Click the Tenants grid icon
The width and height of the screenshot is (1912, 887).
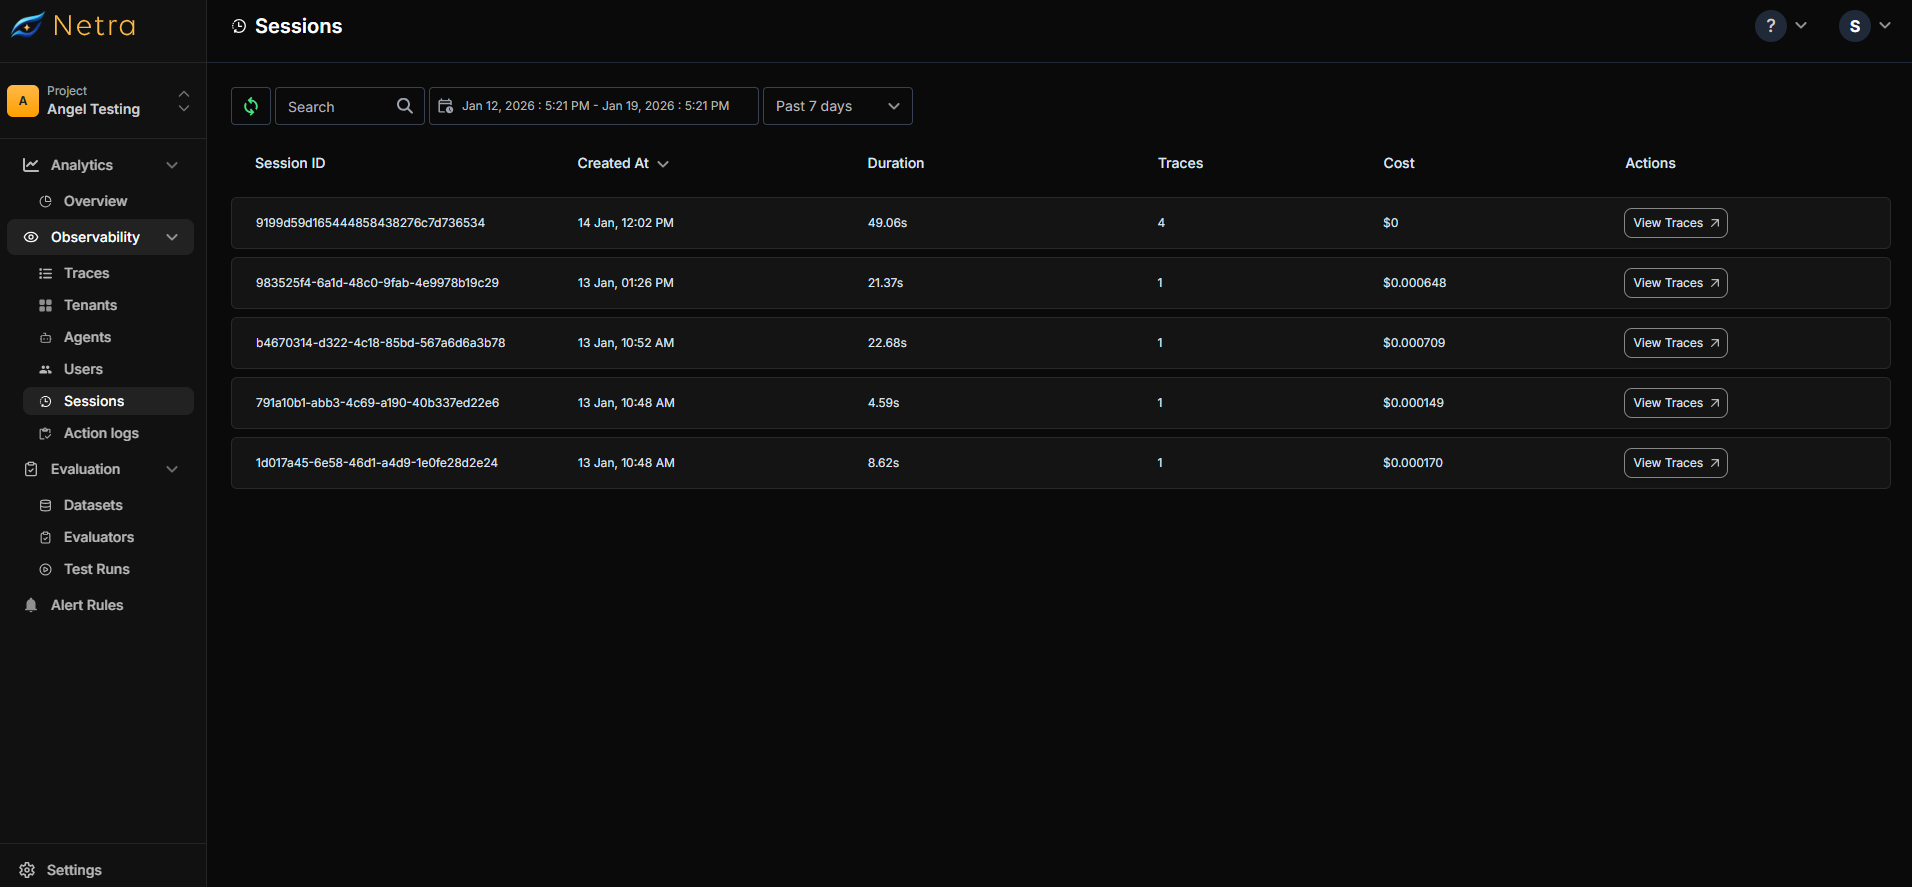tap(45, 305)
